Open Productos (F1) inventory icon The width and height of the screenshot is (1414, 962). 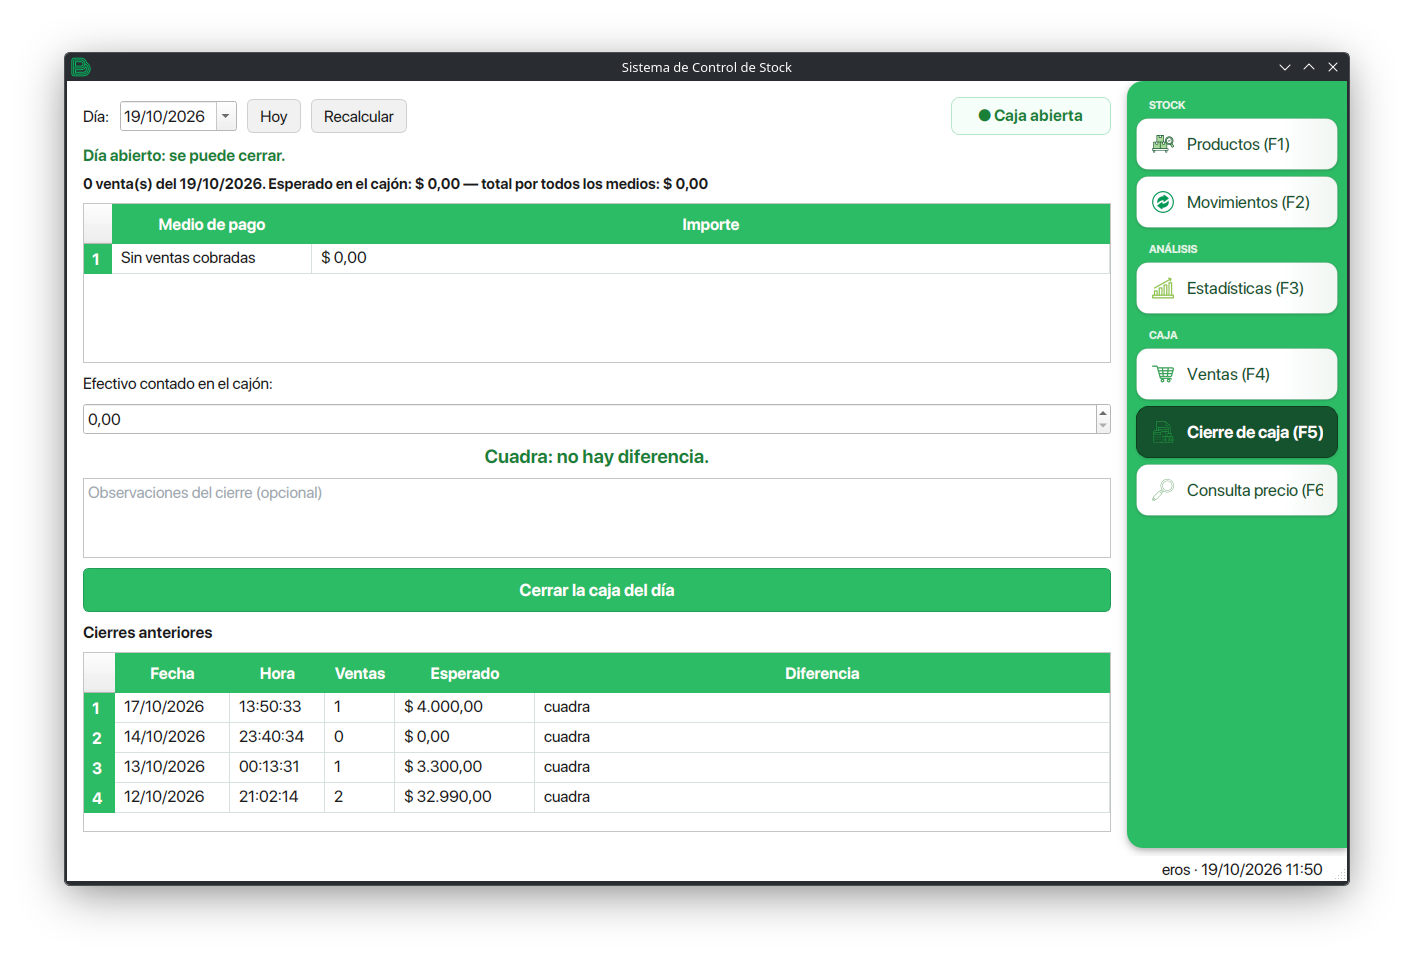click(1163, 144)
